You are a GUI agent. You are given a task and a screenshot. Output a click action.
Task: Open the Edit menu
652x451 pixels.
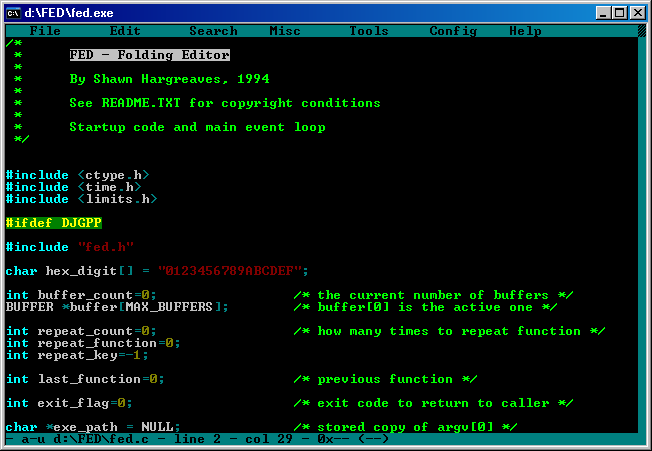click(125, 31)
